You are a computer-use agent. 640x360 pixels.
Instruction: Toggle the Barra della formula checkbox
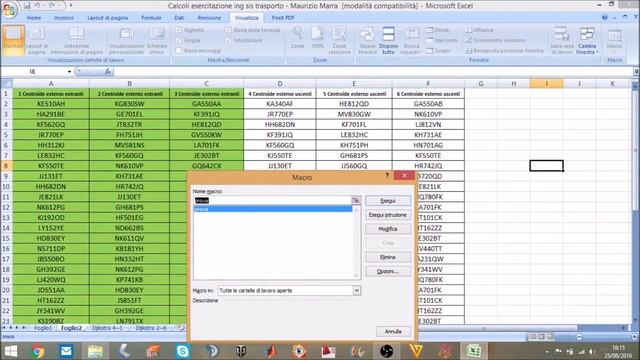[228, 30]
